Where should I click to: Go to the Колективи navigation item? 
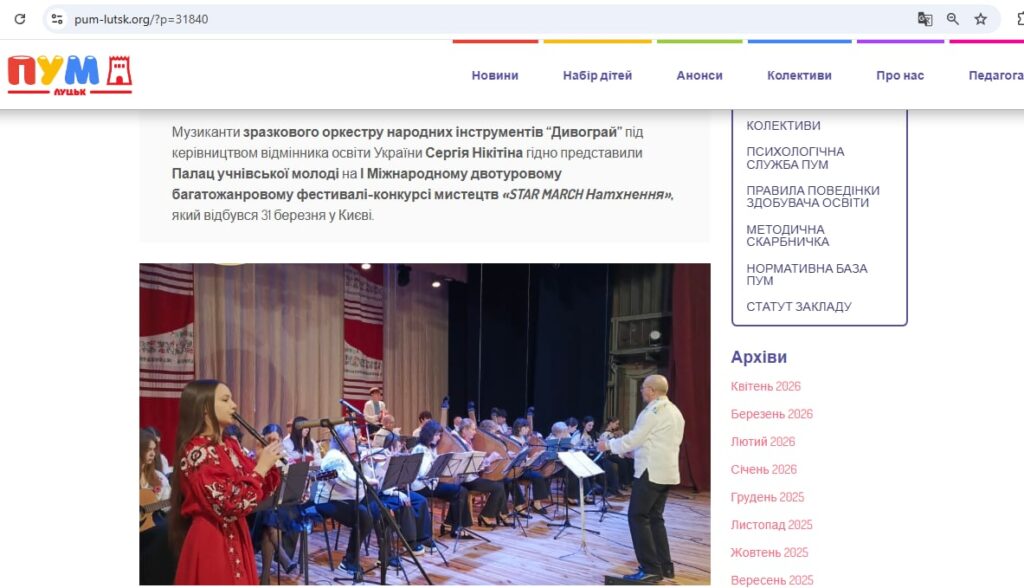[799, 75]
